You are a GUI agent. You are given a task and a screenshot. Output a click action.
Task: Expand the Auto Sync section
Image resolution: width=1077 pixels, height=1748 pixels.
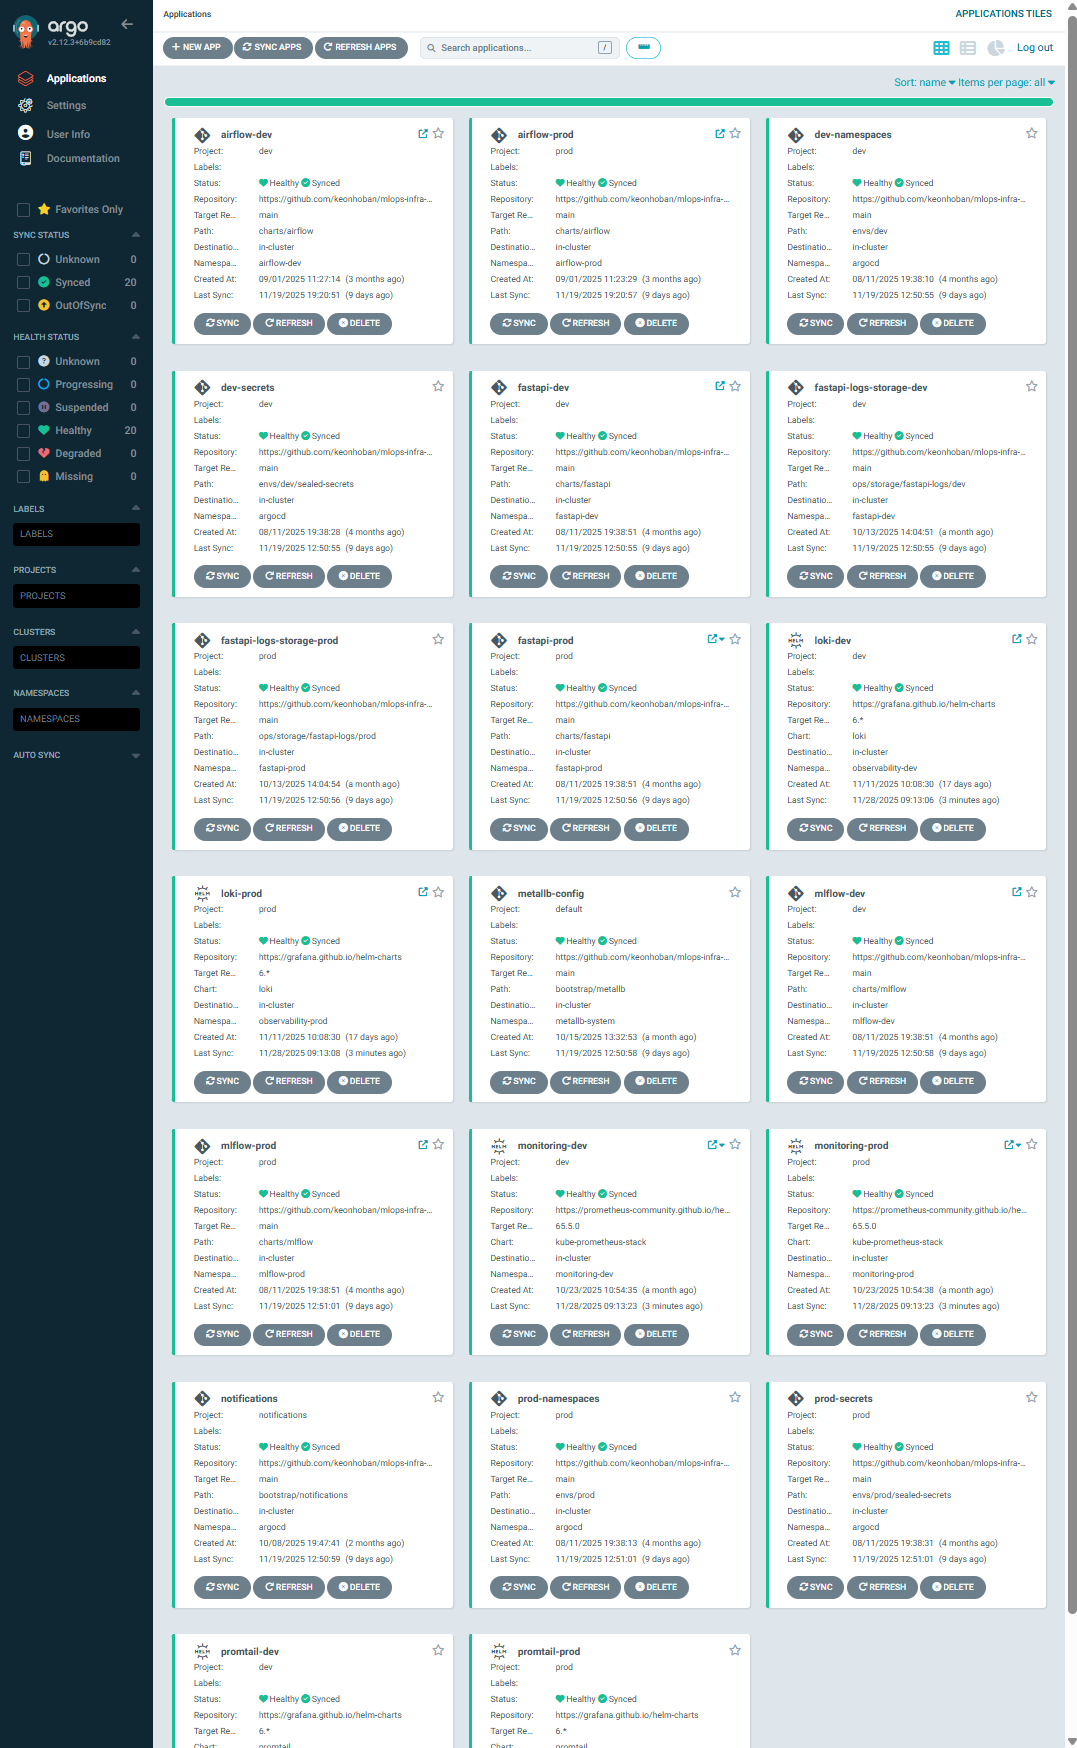(x=136, y=756)
